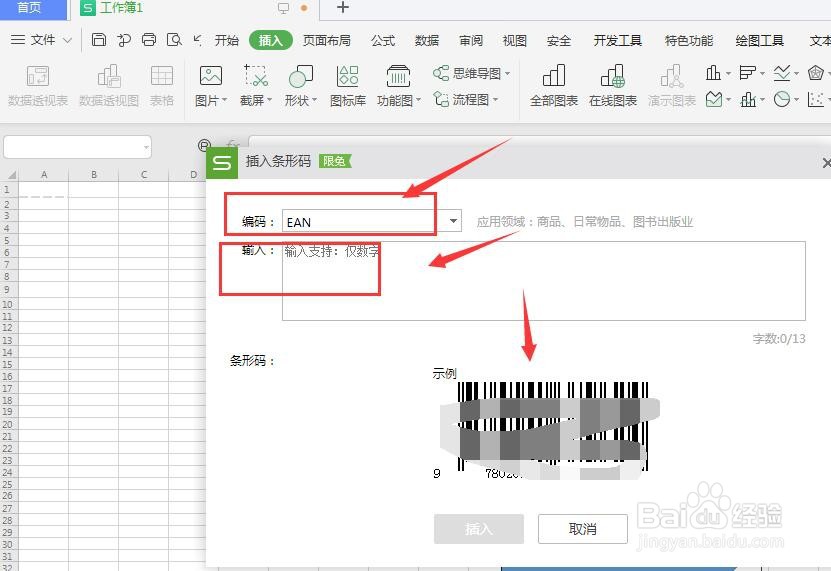Image resolution: width=831 pixels, height=571 pixels.
Task: Insert a column chart icon
Action: coord(713,73)
